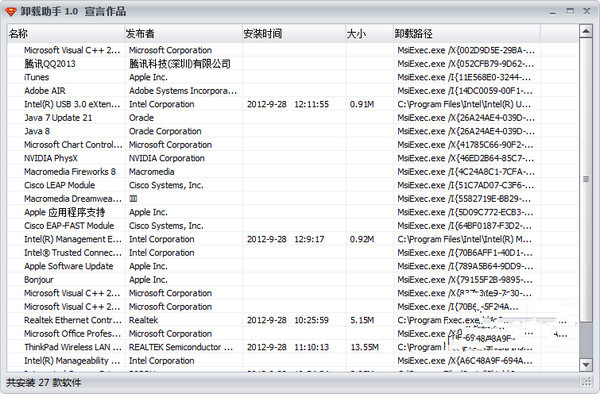Select the NVIDIA PhysX entry
This screenshot has width=600, height=394.
292,158
